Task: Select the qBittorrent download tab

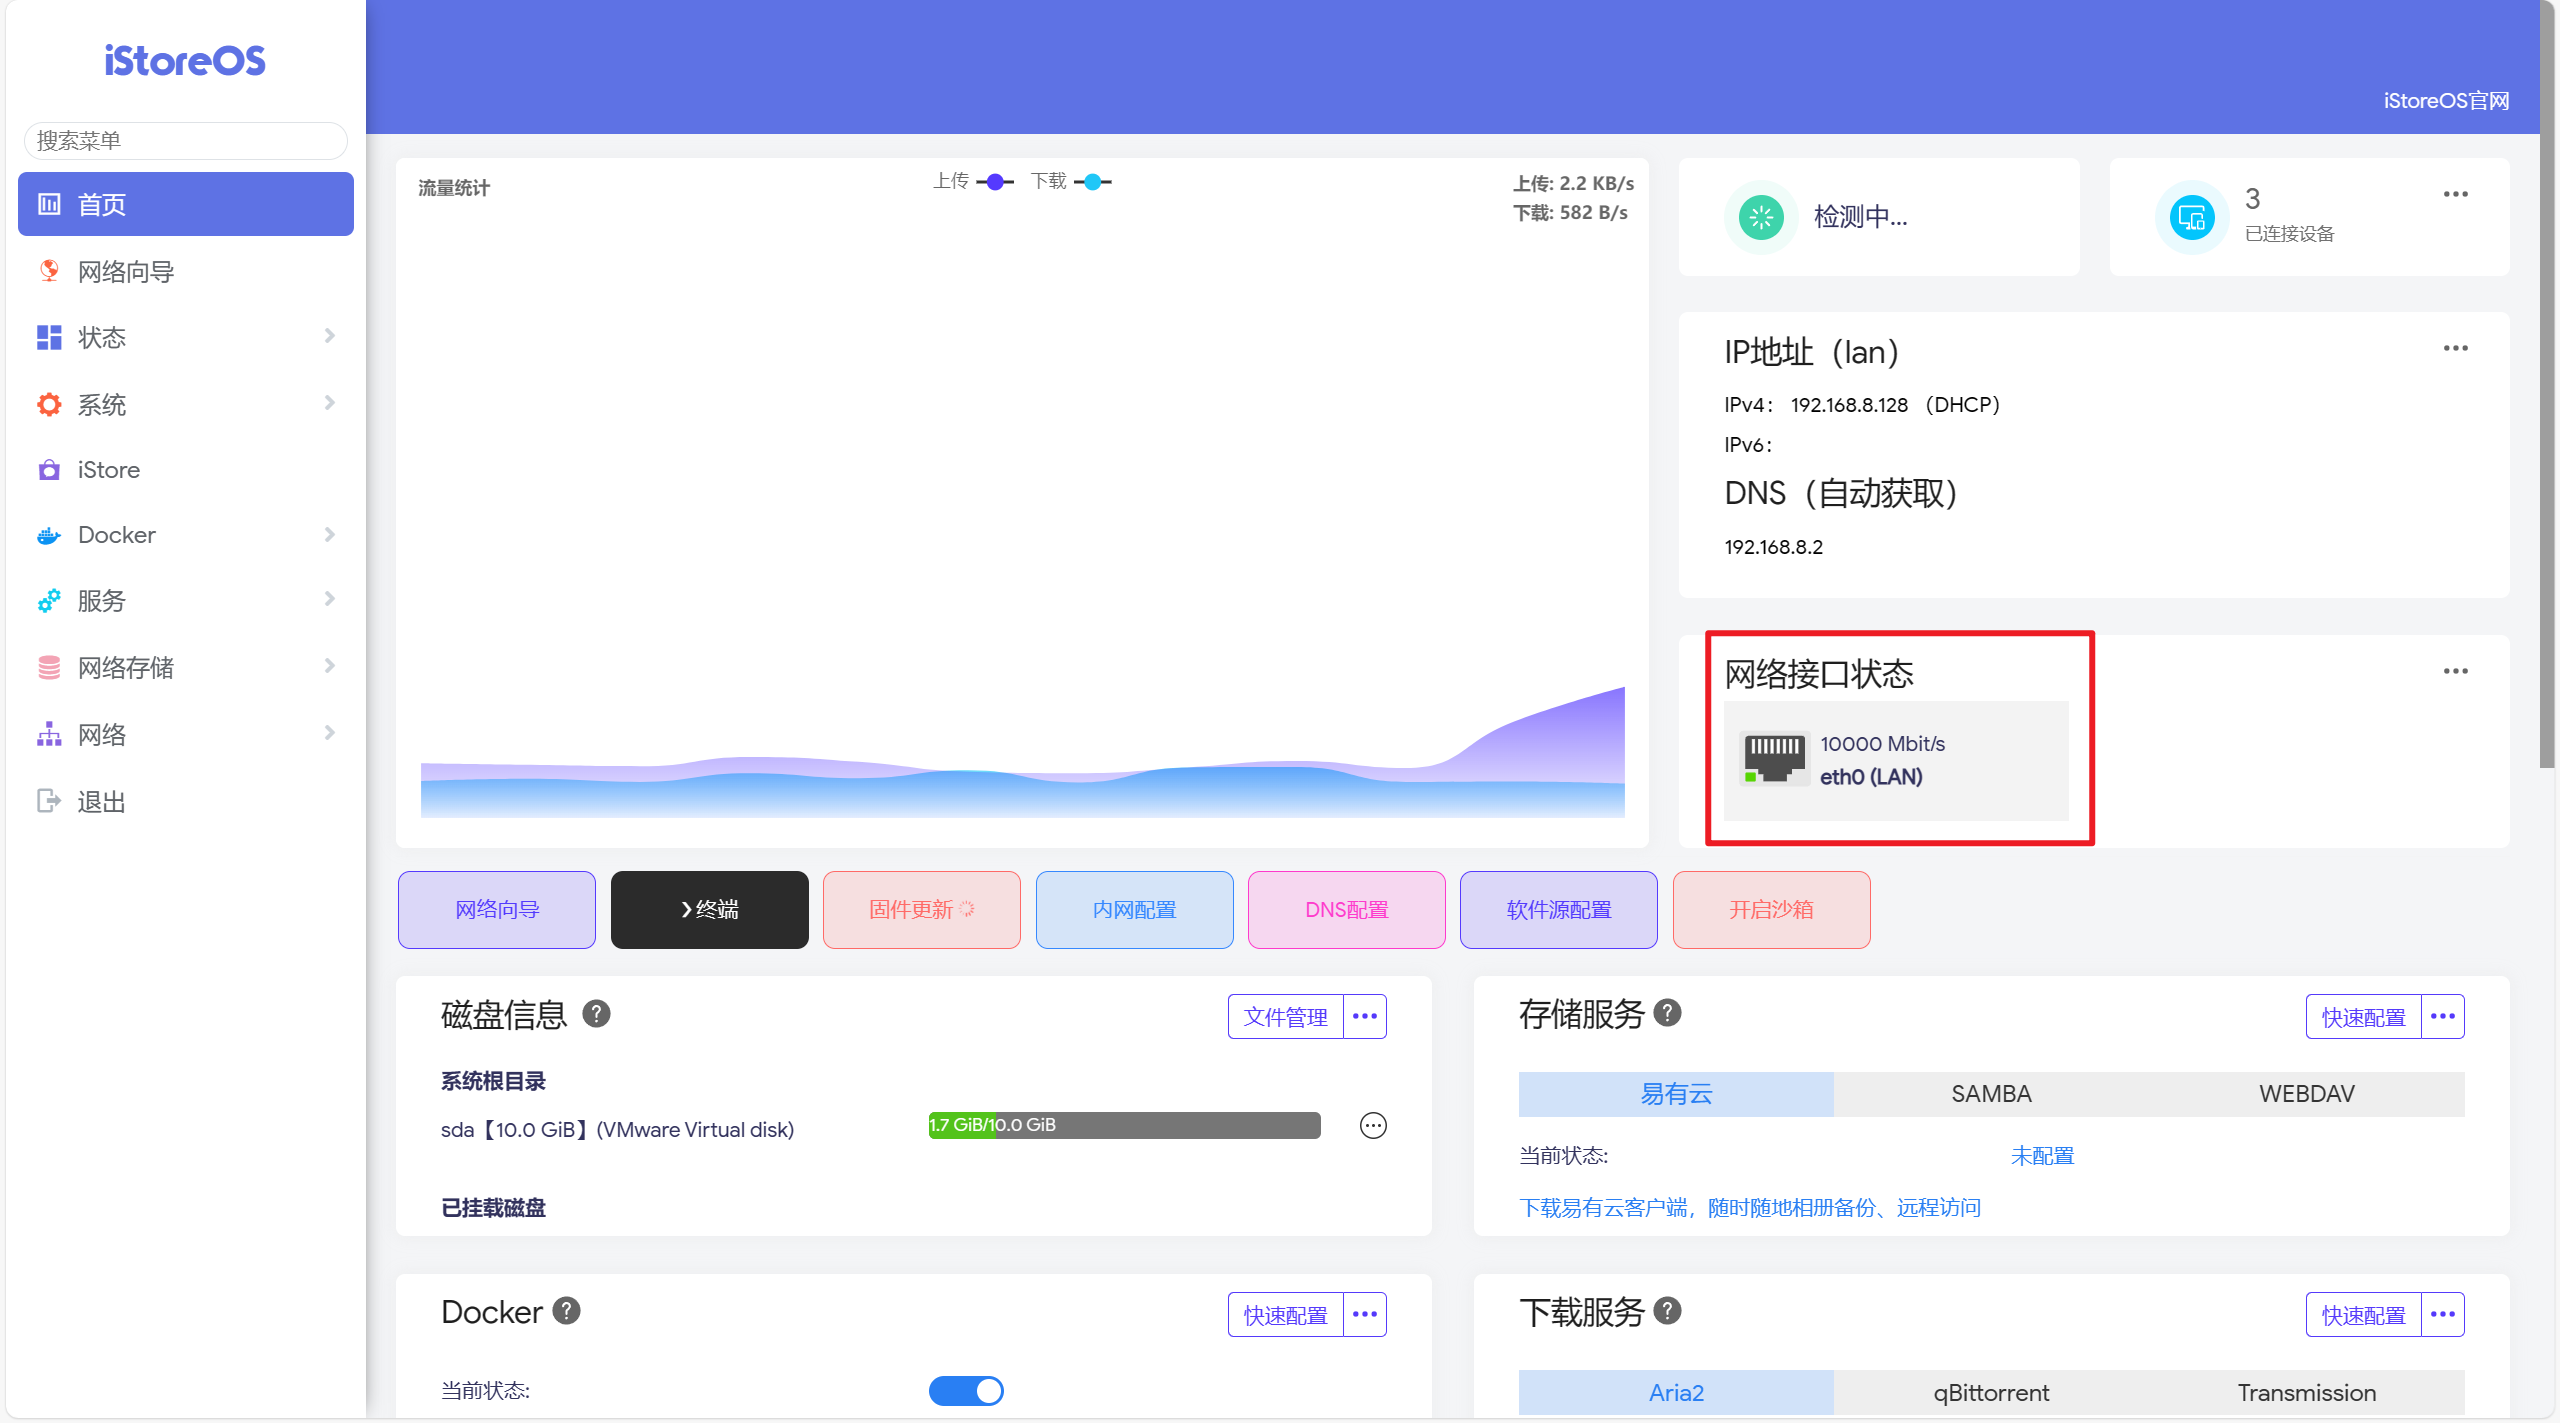Action: point(1991,1392)
